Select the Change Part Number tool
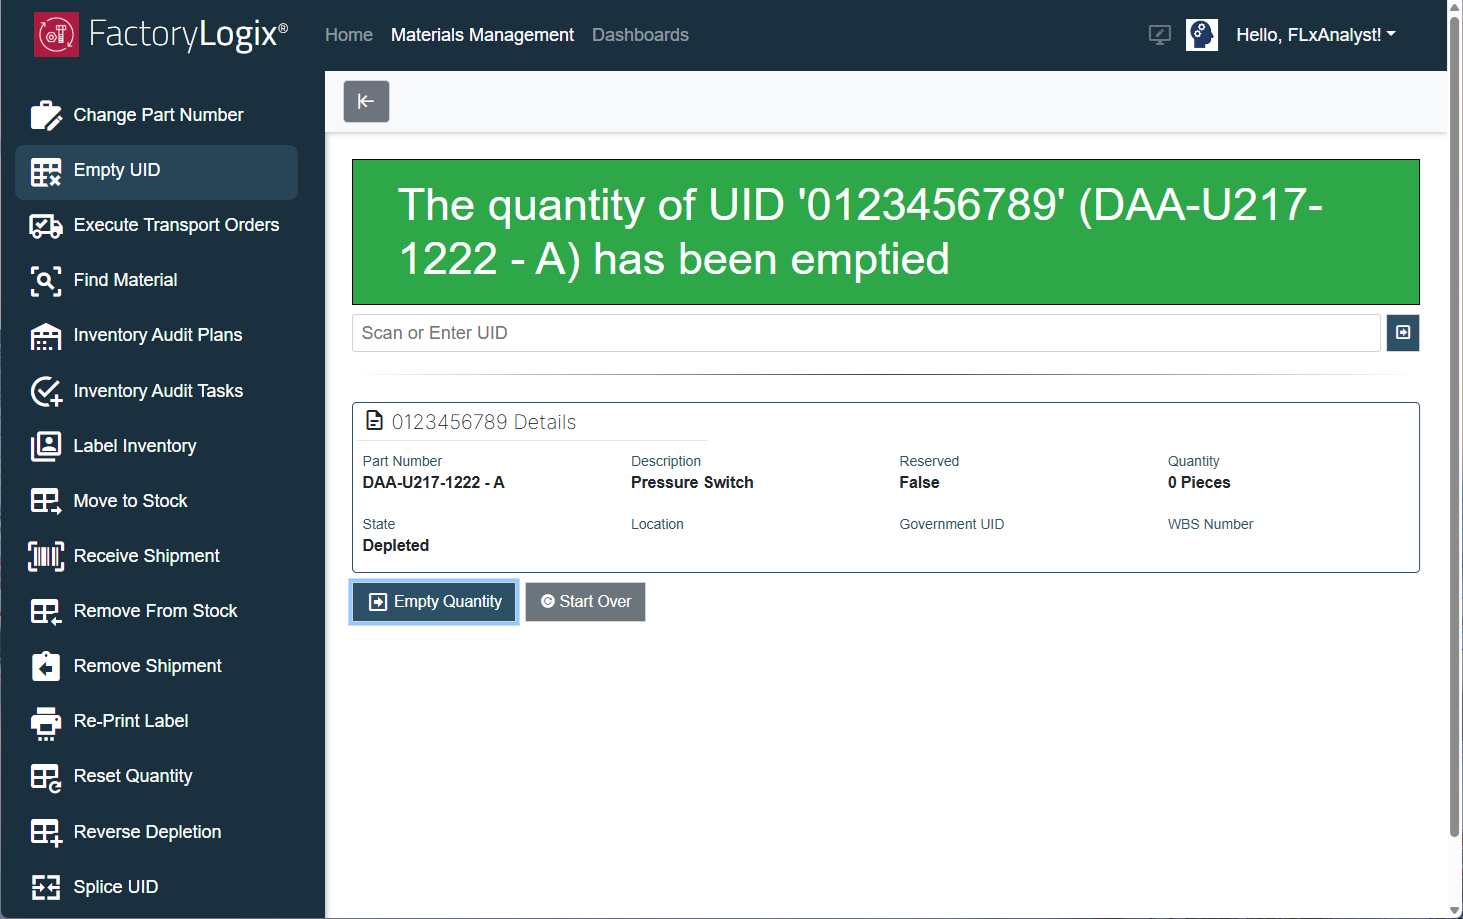1463x919 pixels. [158, 114]
